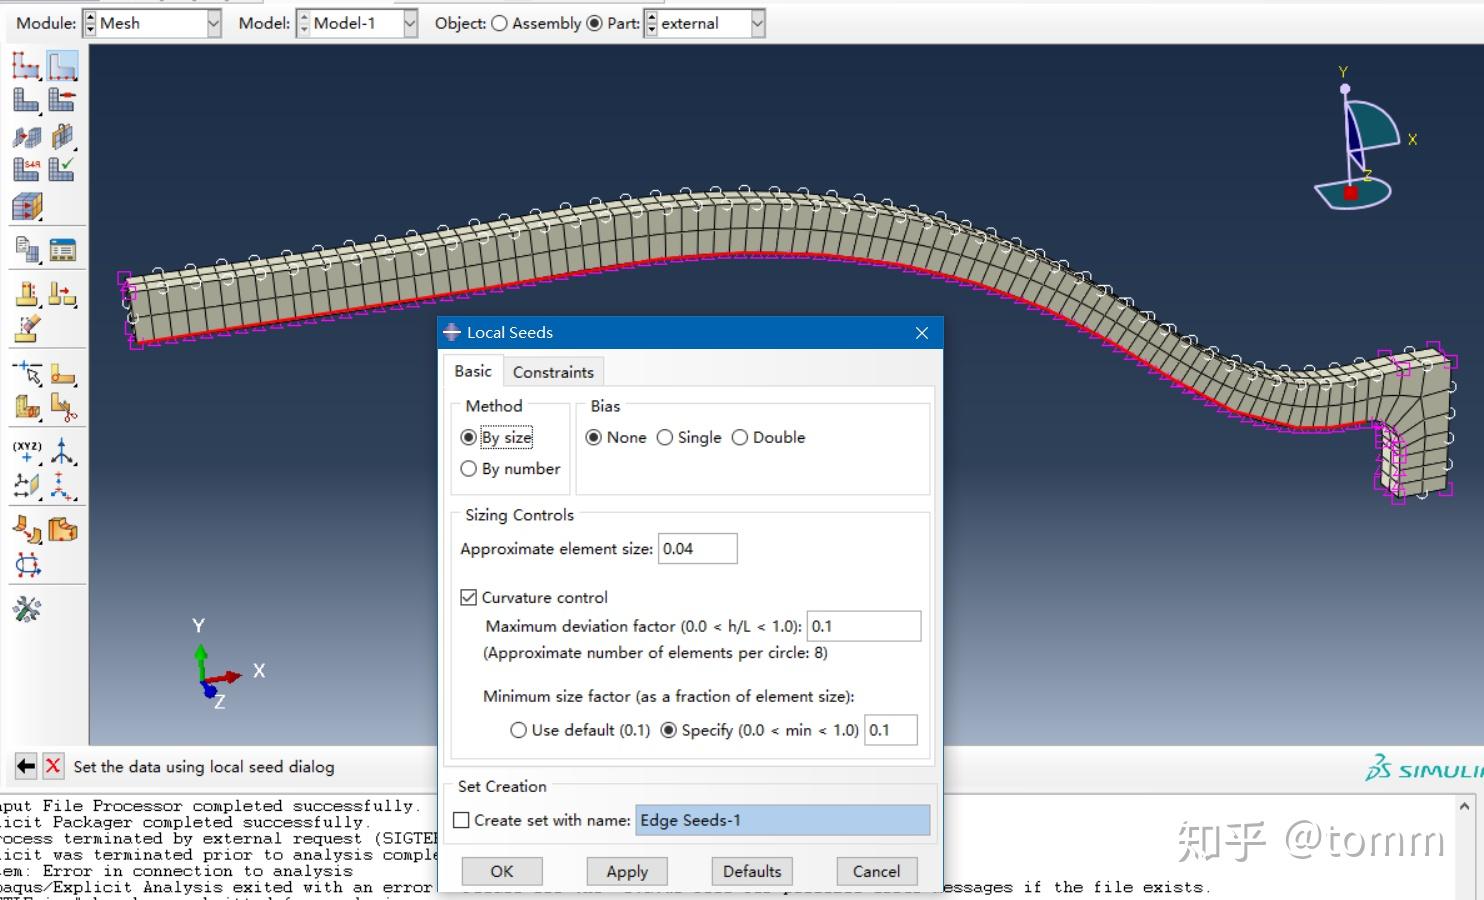Screen dimensions: 1484x900
Task: Cancel the procedure with the red X
Action: point(53,766)
